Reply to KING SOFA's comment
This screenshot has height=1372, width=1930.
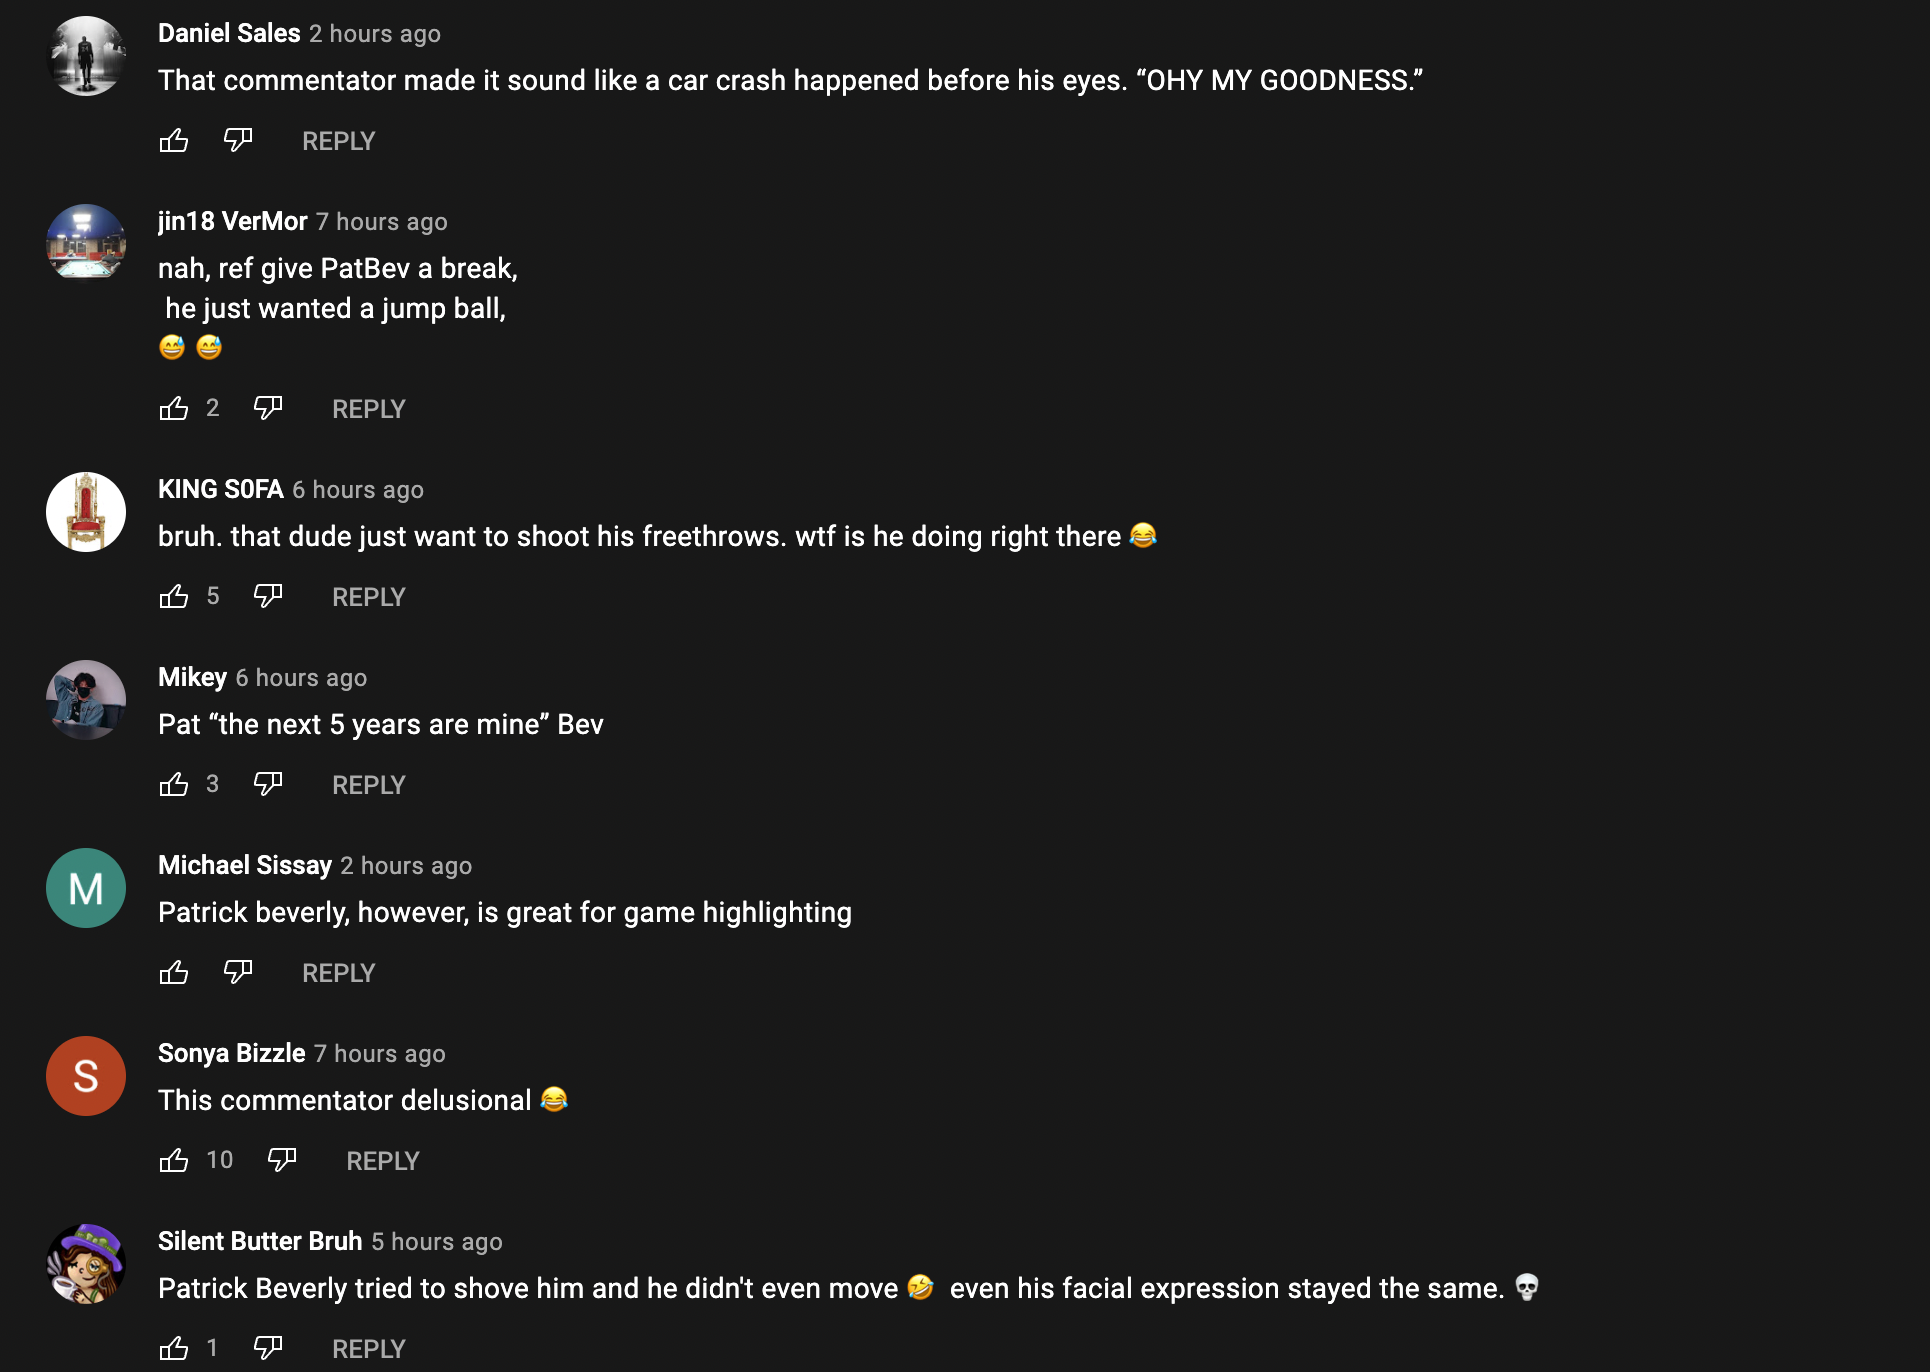click(x=368, y=597)
